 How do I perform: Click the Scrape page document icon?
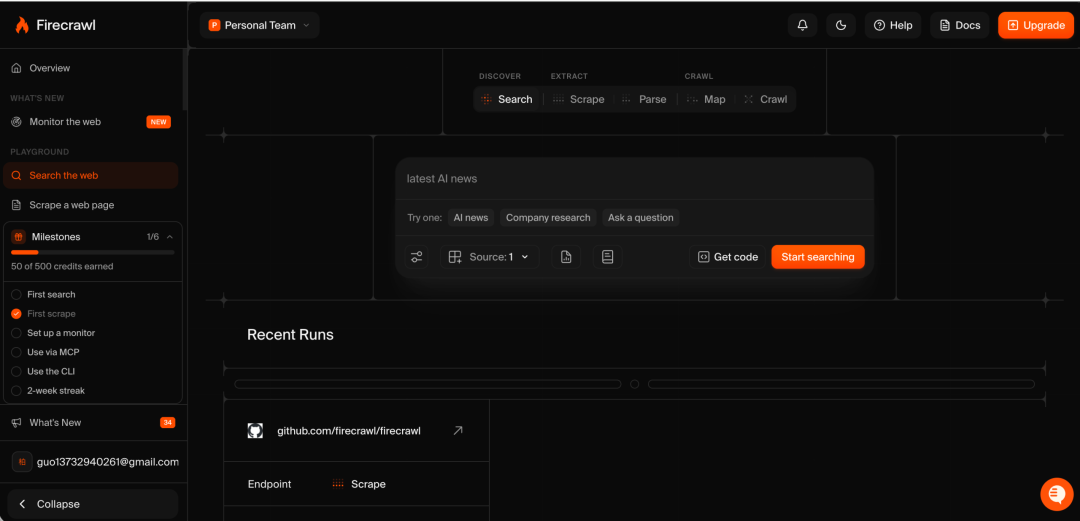[17, 205]
